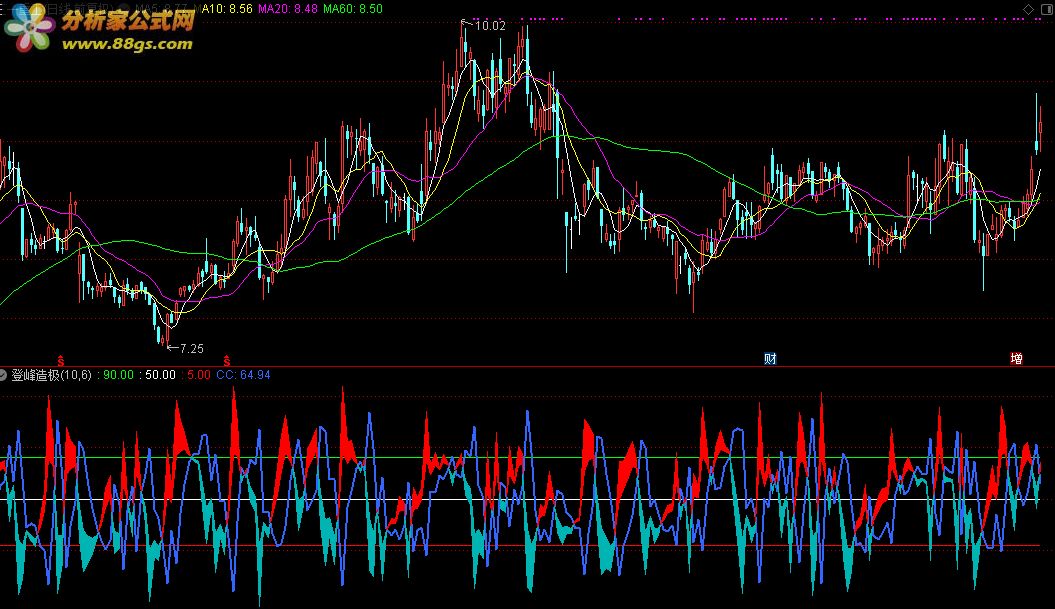
Task: Click the blue CC: 64.94 value
Action: click(244, 375)
